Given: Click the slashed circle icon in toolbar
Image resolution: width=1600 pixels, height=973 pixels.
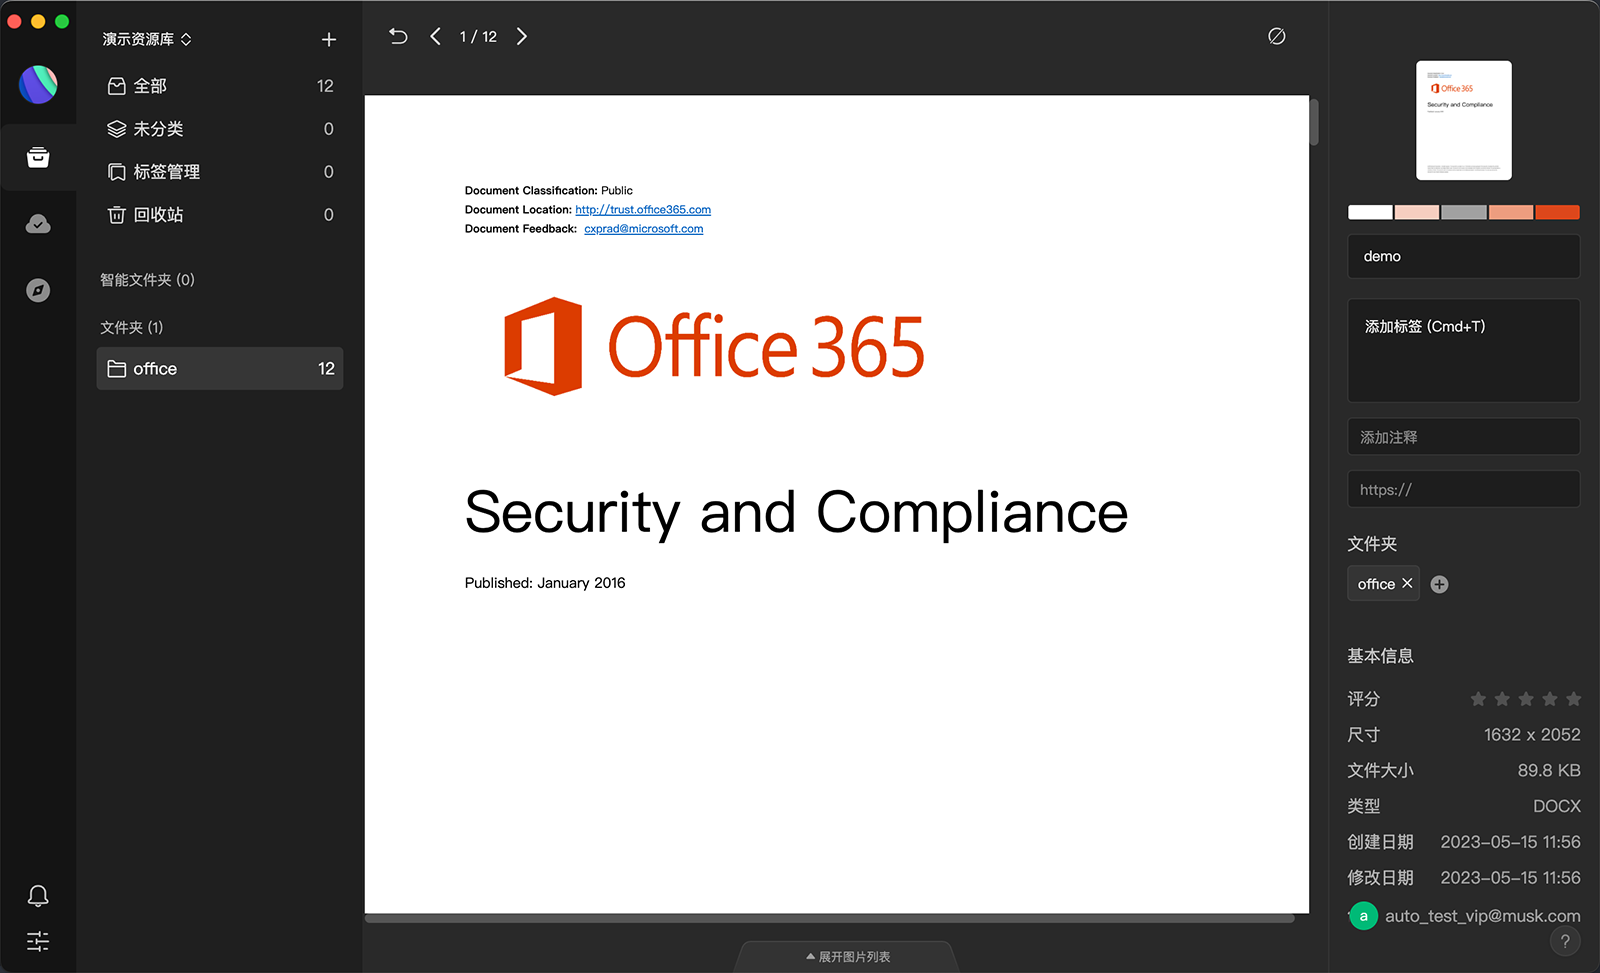Looking at the screenshot, I should coord(1277,37).
